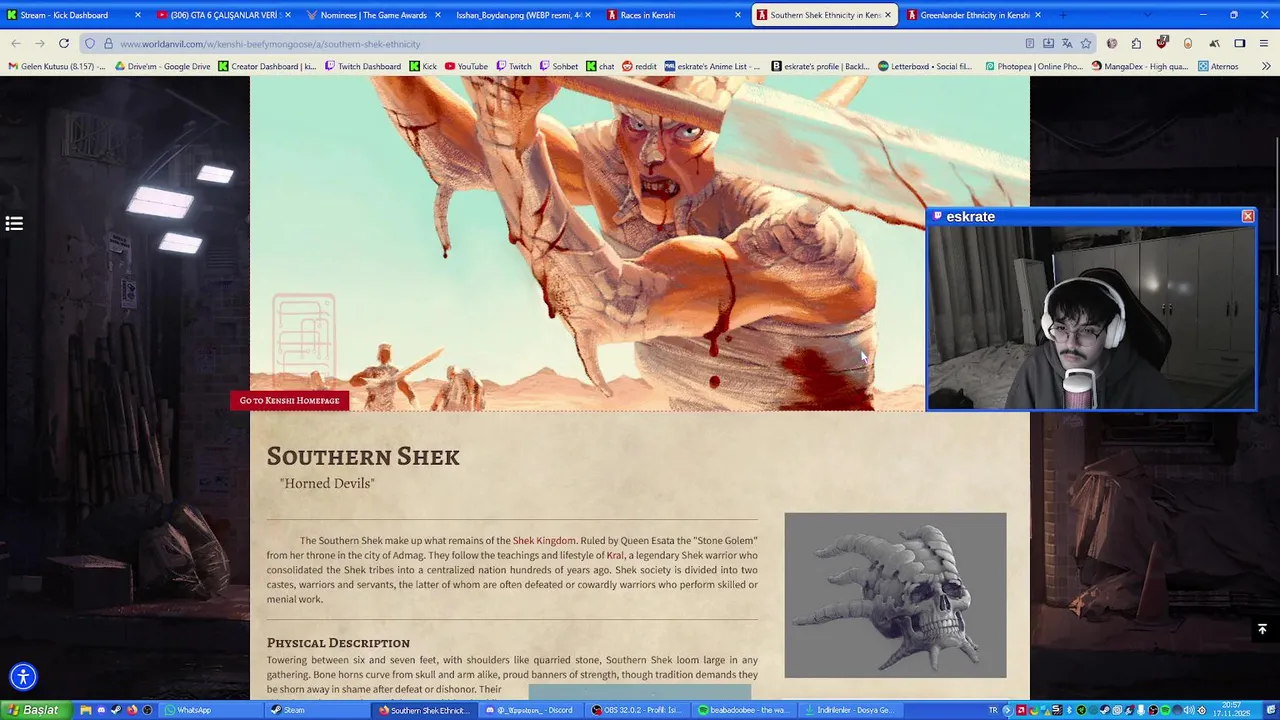Close the Races in Kenshi tab

(738, 15)
